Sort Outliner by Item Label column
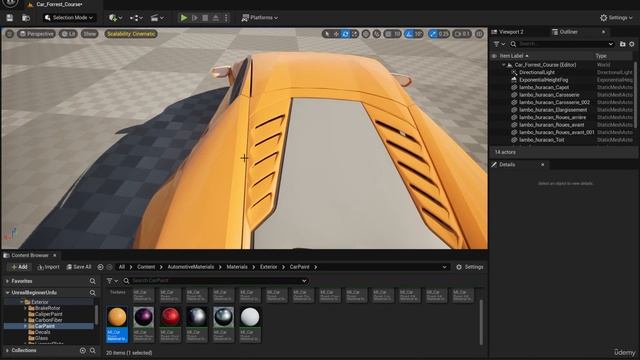Viewport: 640px width, 360px height. tap(514, 56)
